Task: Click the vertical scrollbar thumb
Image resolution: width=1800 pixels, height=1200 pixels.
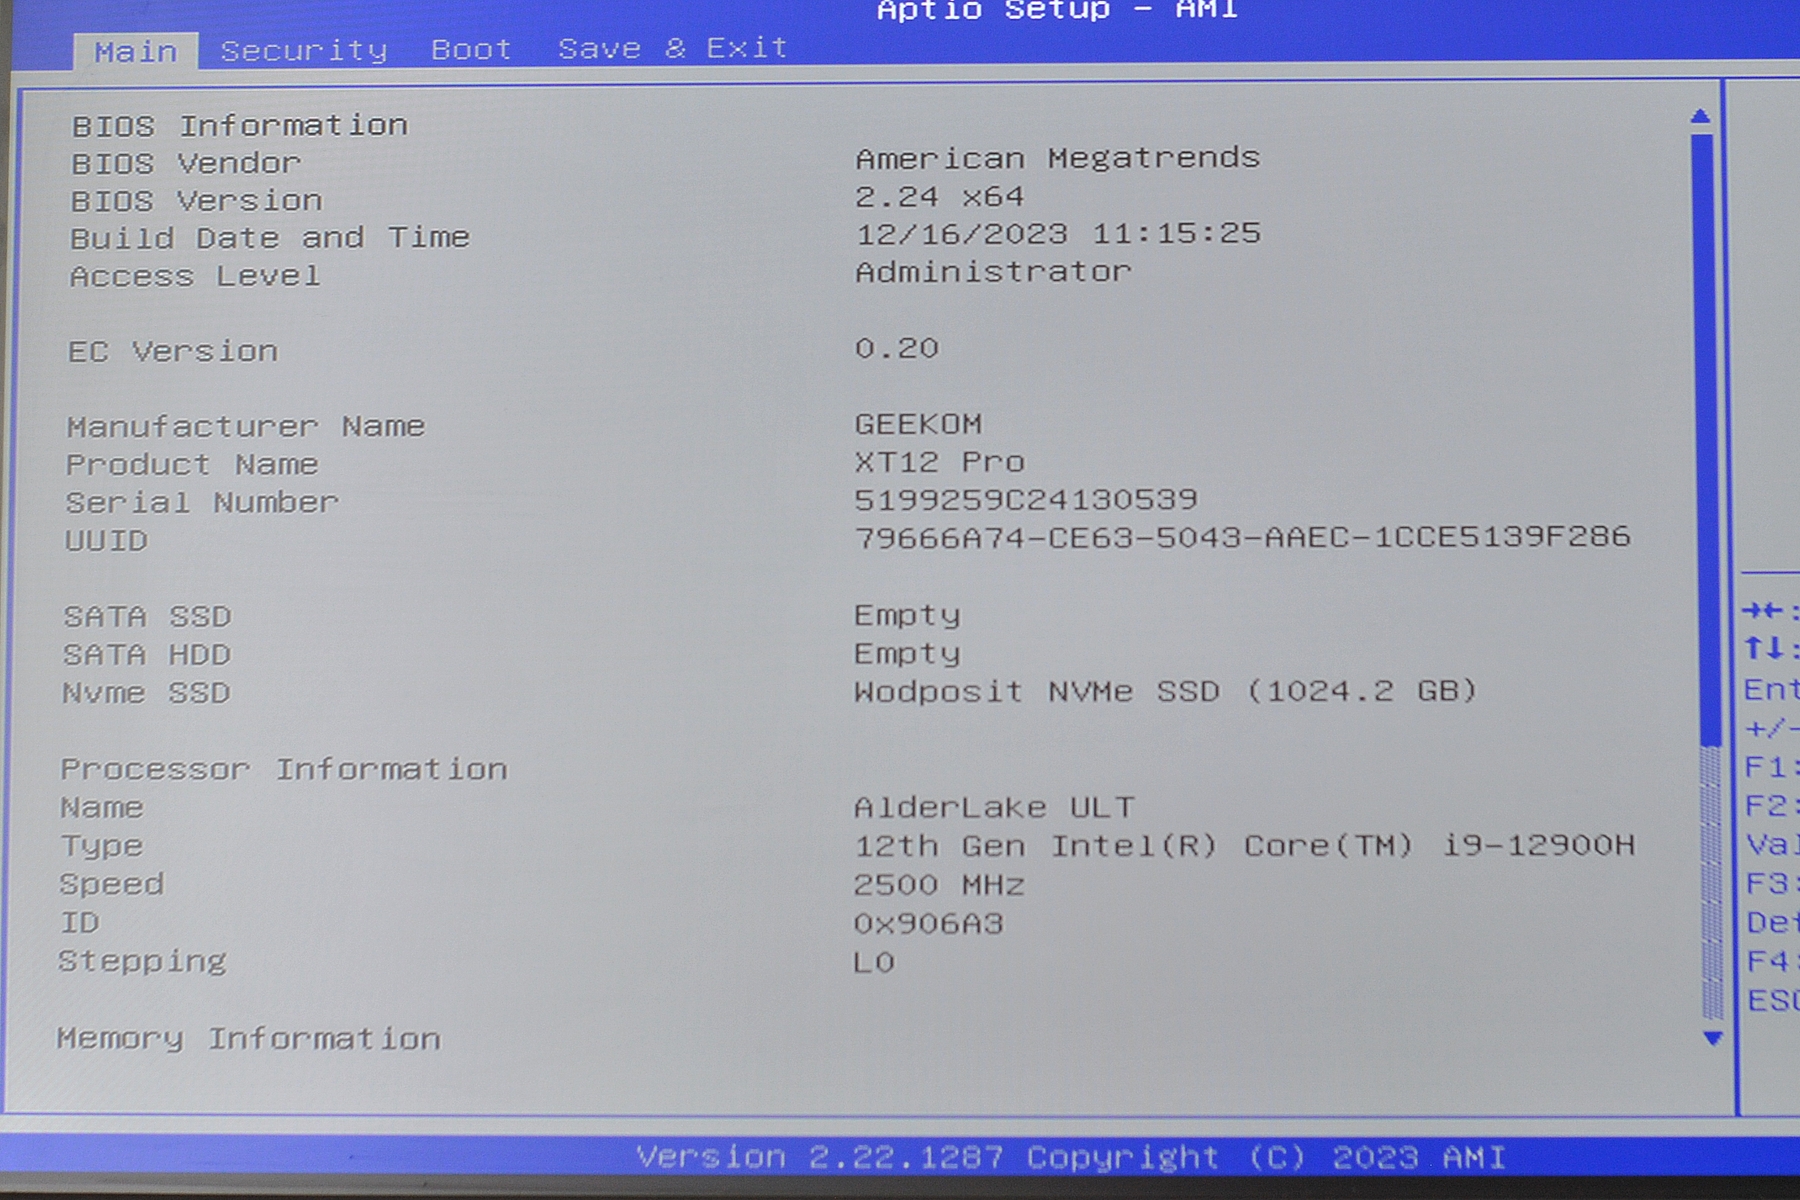Action: point(1705,440)
